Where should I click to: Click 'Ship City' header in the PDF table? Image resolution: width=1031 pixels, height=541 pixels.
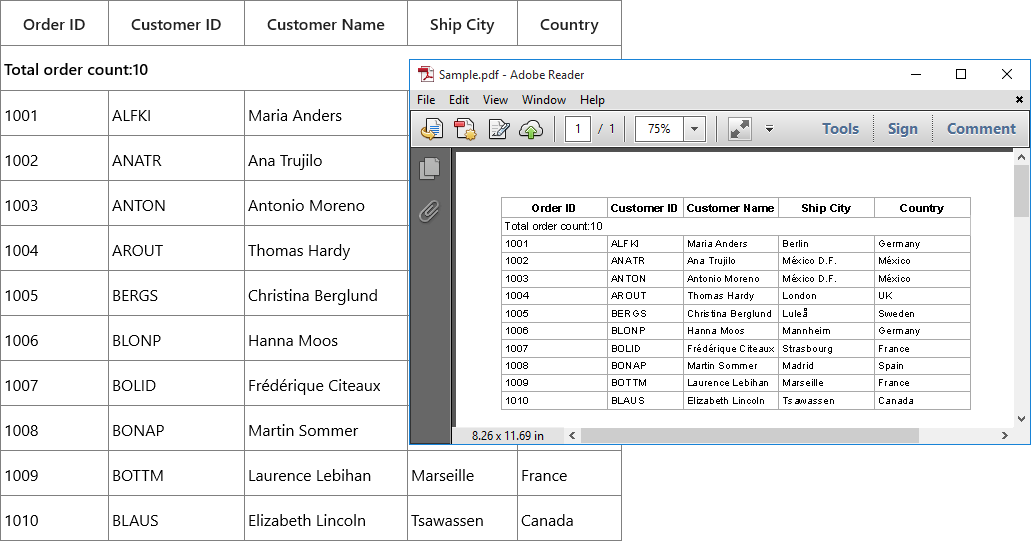point(826,208)
